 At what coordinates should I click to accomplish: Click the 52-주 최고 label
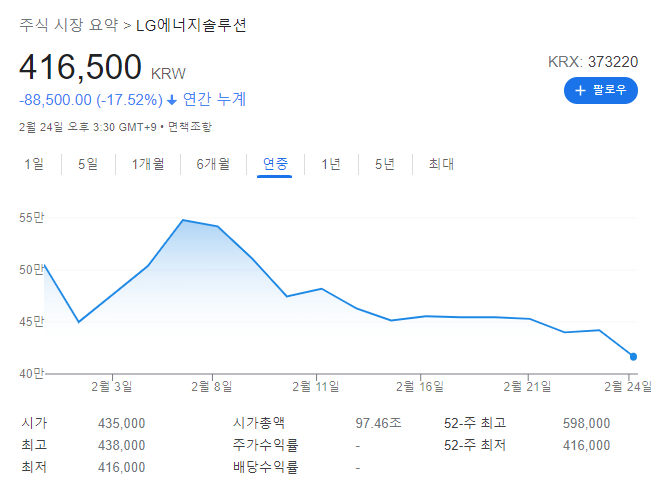point(475,423)
